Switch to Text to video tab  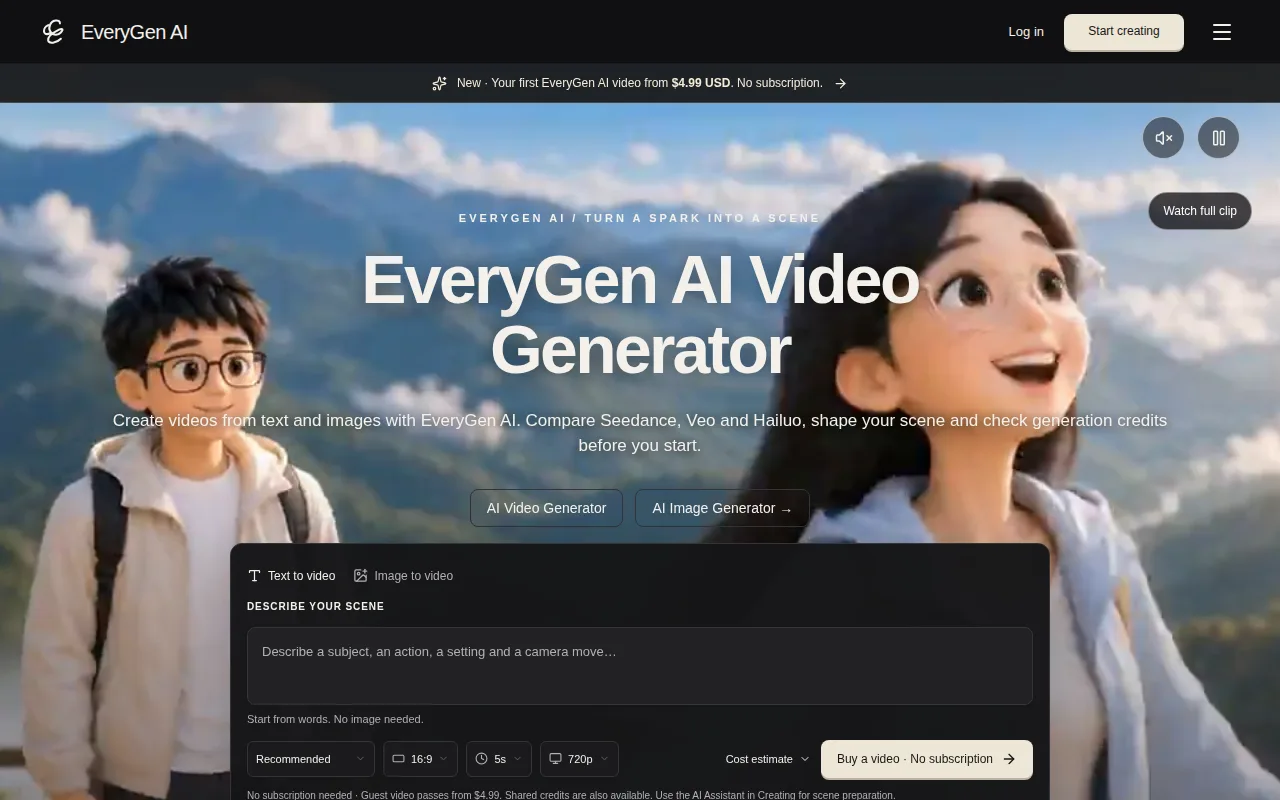tap(292, 576)
